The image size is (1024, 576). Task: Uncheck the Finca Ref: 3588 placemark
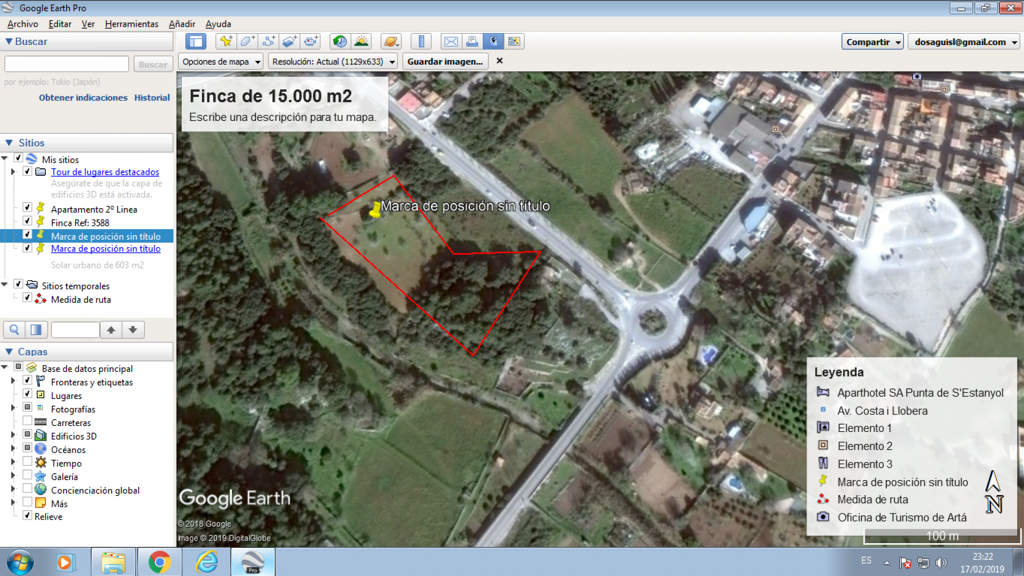click(x=27, y=222)
